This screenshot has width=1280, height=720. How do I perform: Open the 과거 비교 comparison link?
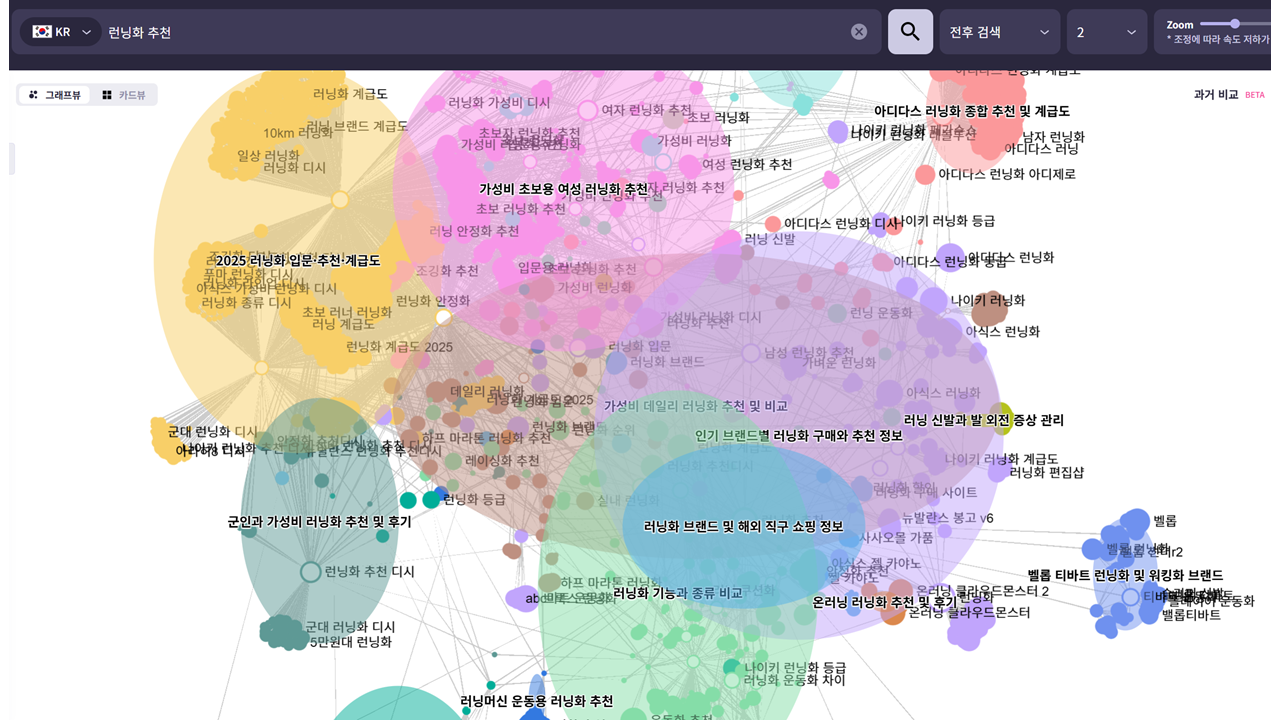click(x=1216, y=94)
